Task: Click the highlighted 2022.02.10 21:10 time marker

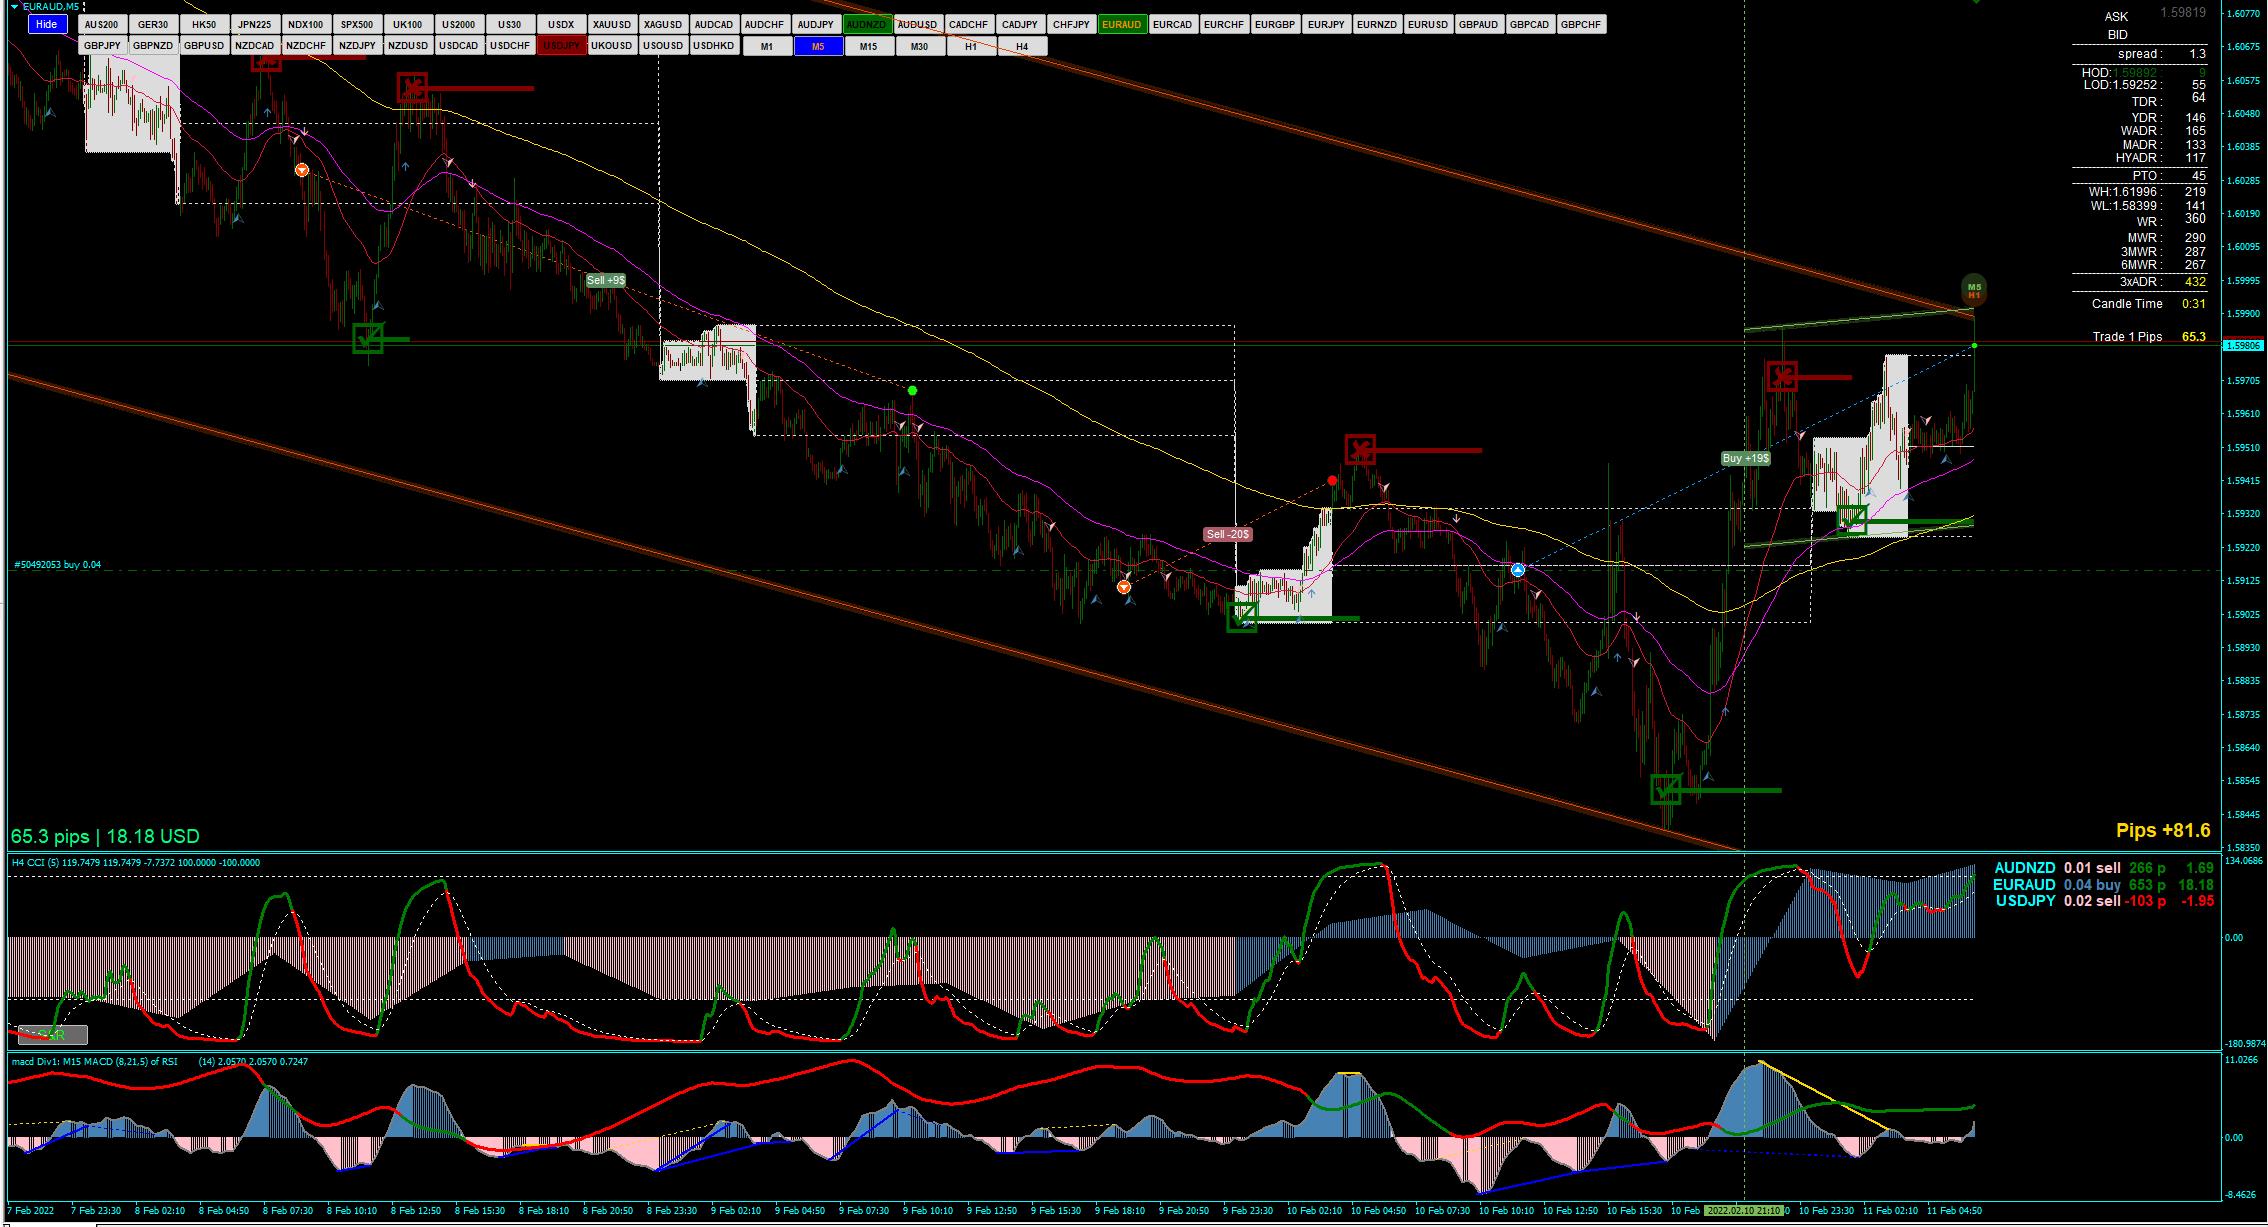Action: click(x=1744, y=1210)
